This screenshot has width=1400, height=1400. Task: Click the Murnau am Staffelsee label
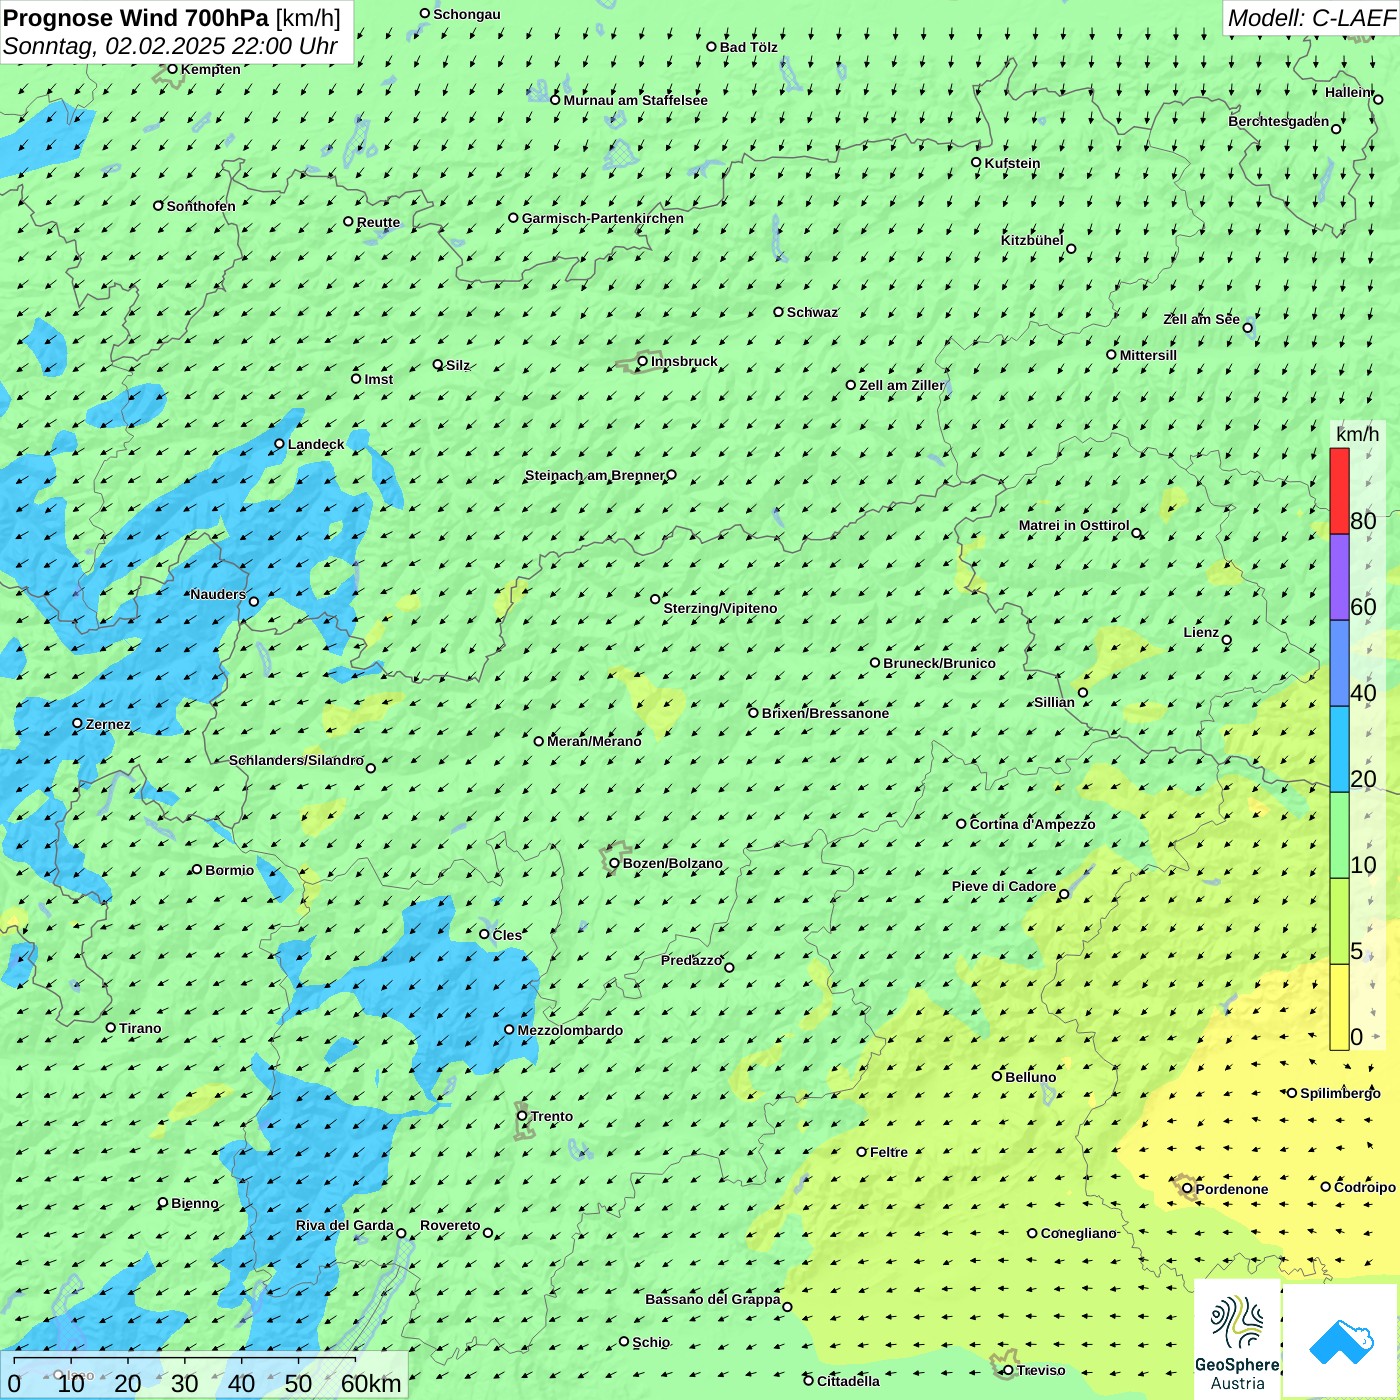click(x=636, y=100)
